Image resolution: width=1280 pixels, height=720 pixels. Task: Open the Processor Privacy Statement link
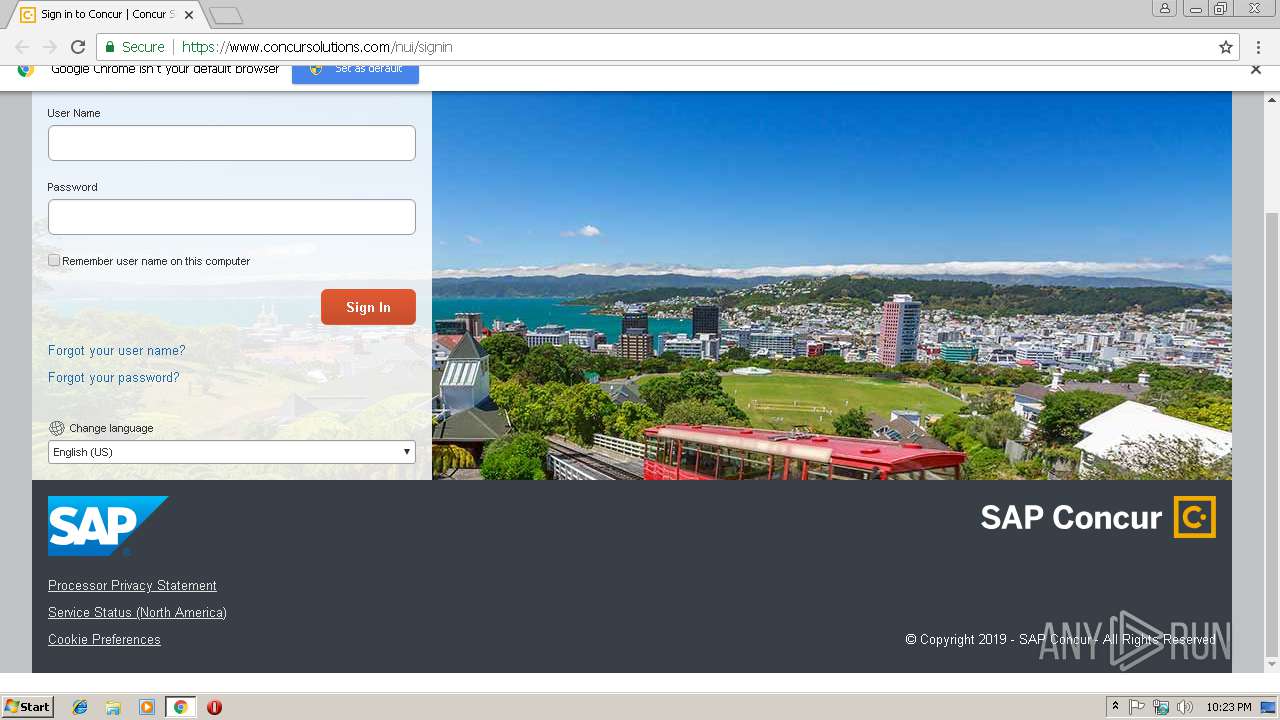point(132,586)
